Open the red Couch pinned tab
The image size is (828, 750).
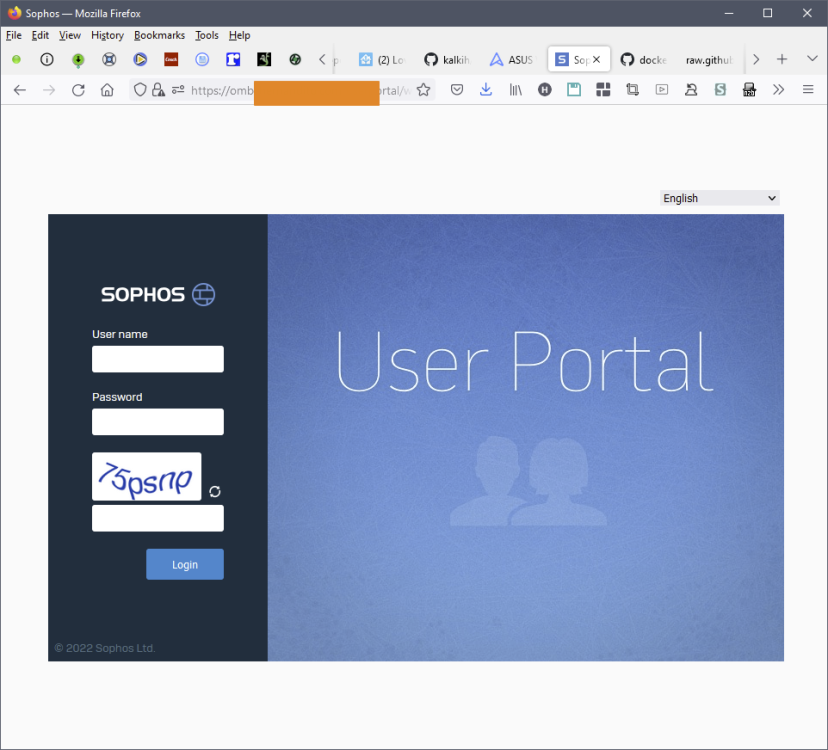(x=171, y=60)
